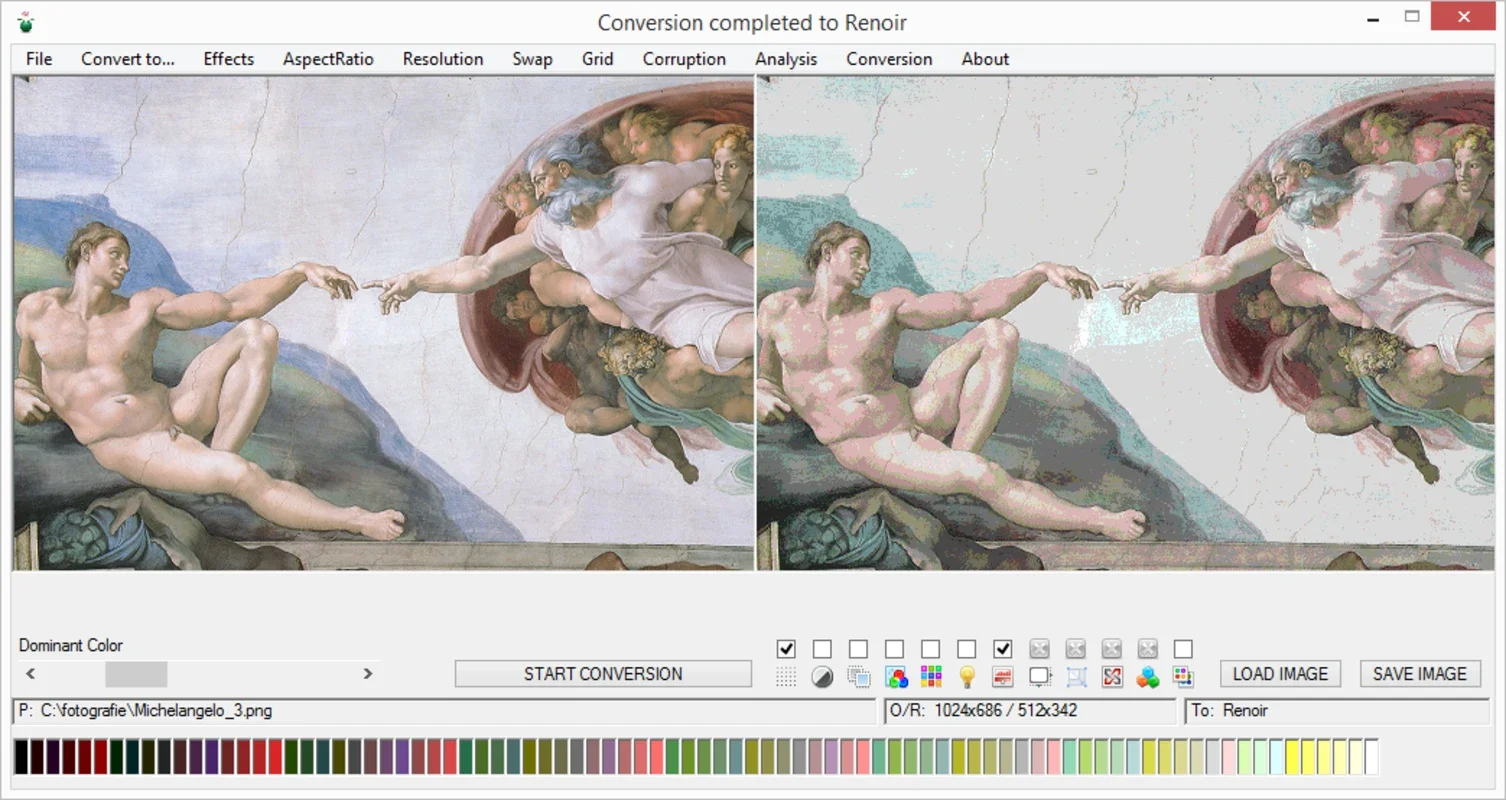Click the 'Dominant Color' label
This screenshot has width=1506, height=800.
click(71, 645)
